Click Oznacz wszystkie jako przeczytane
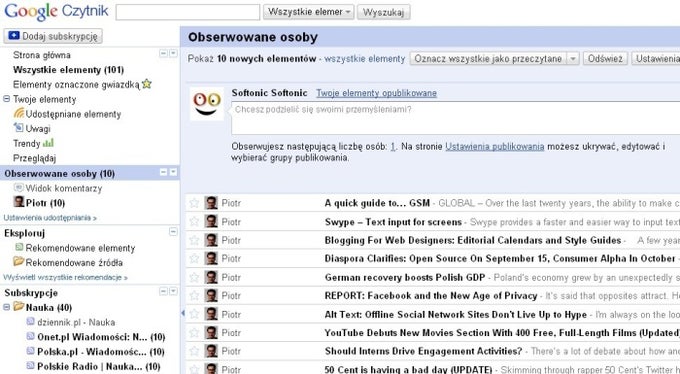The width and height of the screenshot is (680, 374). point(488,59)
